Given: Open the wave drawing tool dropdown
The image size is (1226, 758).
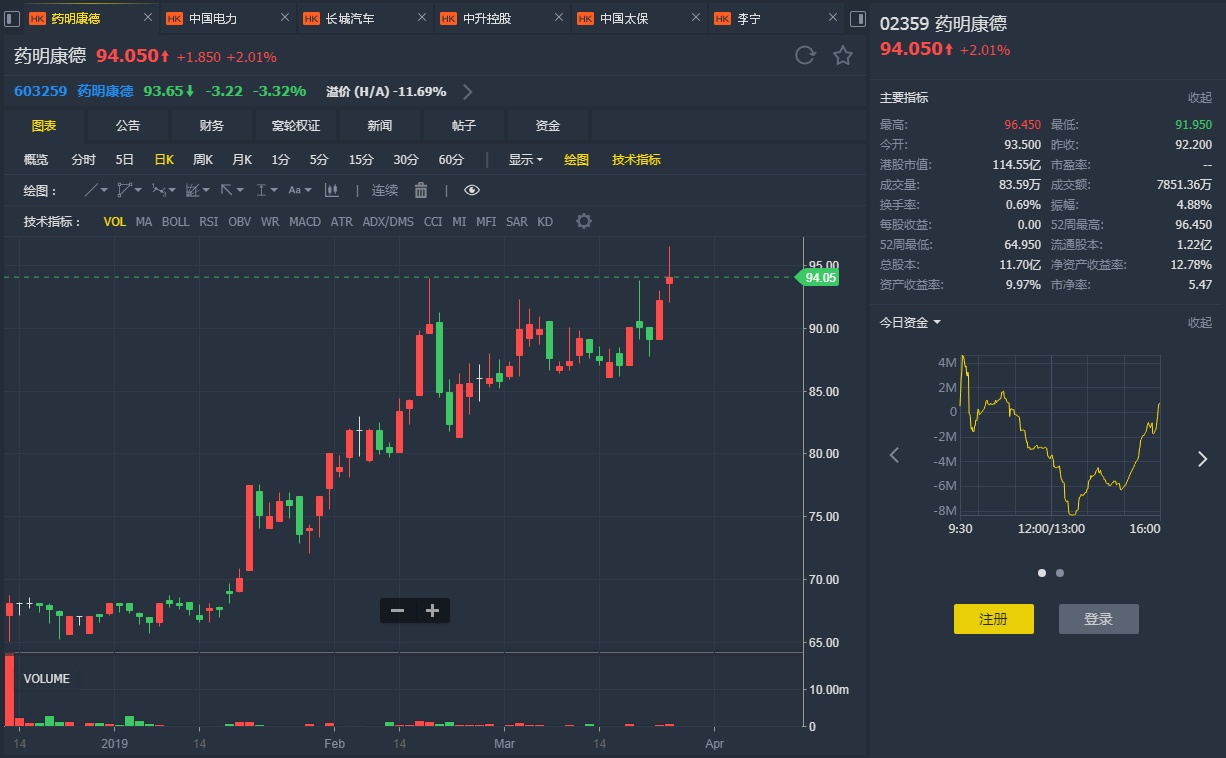Looking at the screenshot, I should (x=165, y=190).
